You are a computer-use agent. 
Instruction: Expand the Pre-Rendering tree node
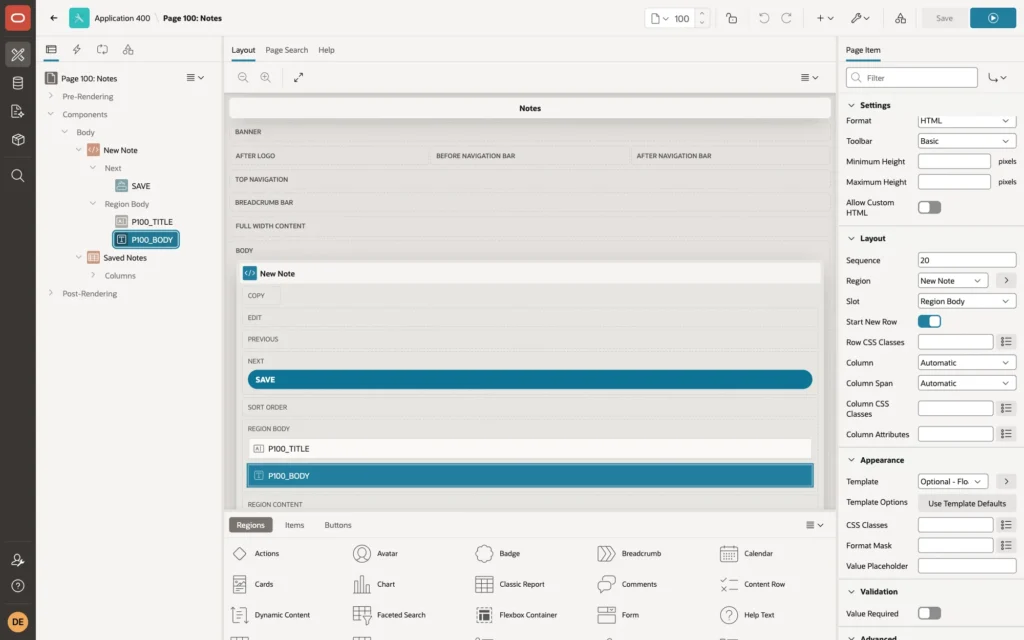(x=51, y=96)
